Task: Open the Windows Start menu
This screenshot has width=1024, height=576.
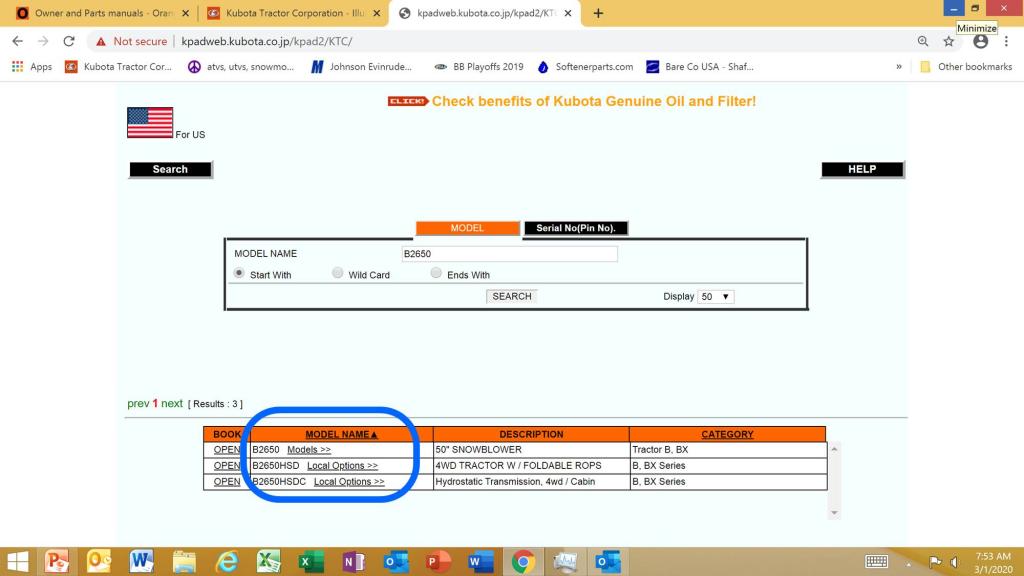Action: (18, 562)
